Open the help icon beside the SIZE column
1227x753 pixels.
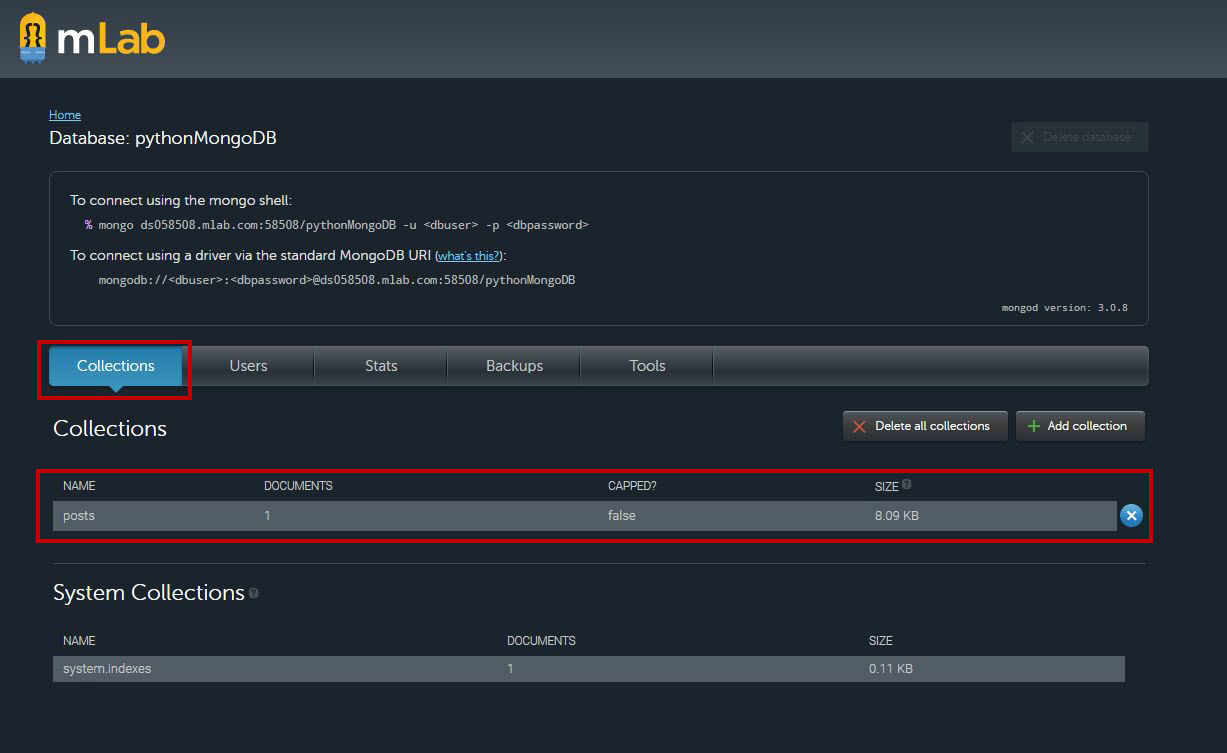tap(907, 484)
